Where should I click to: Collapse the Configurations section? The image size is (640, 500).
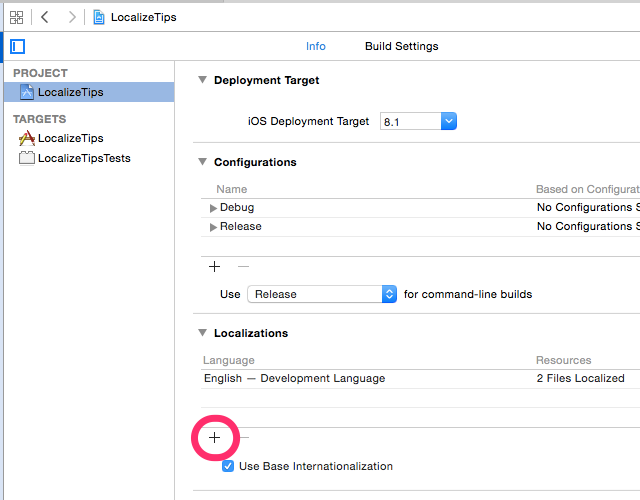click(x=202, y=162)
